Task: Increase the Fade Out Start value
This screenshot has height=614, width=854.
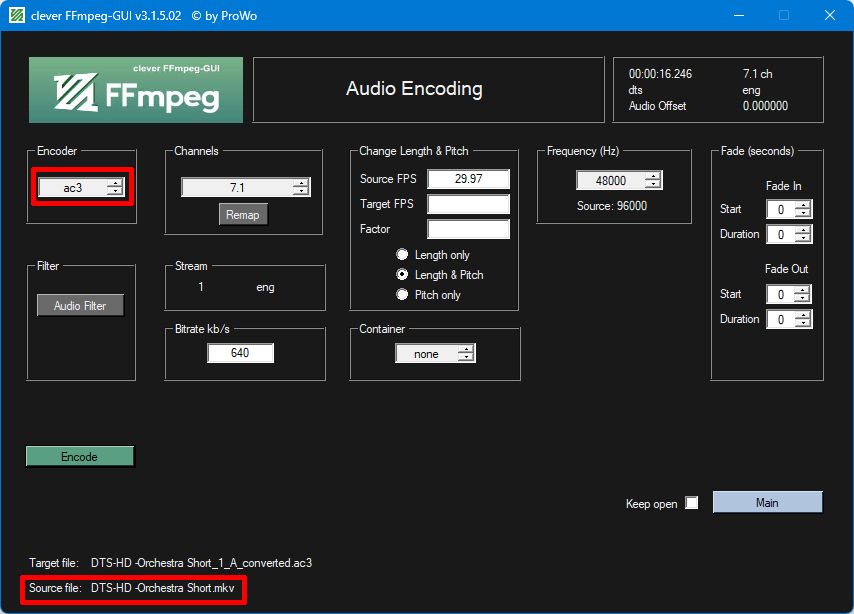Action: (x=803, y=290)
